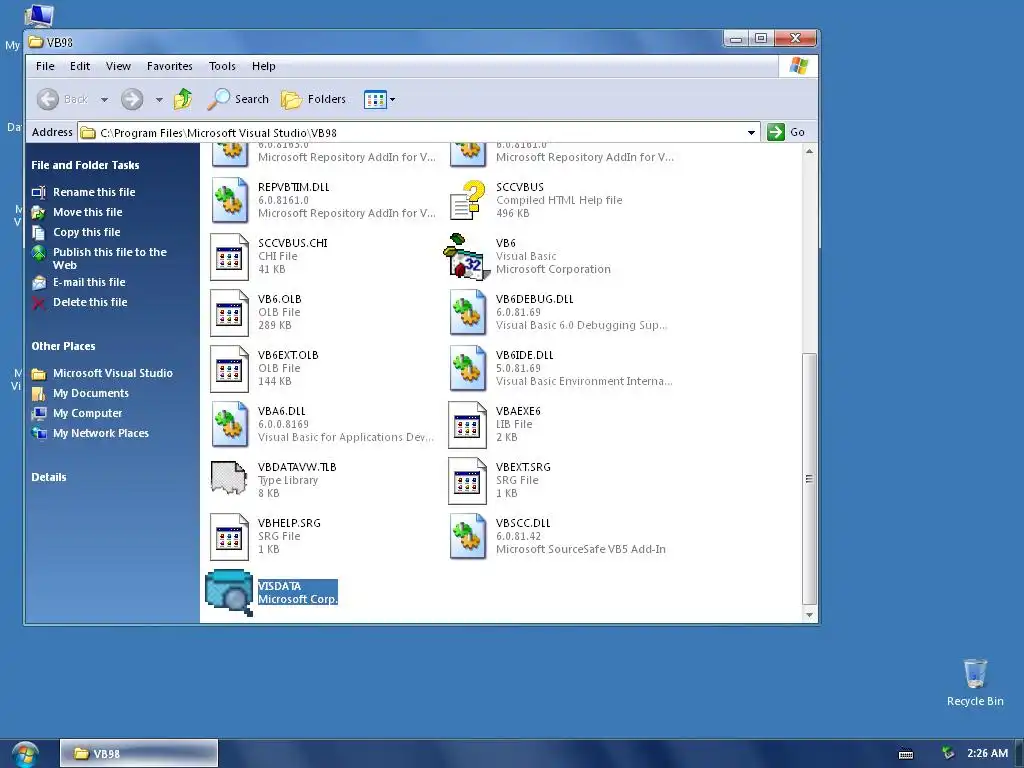Go to My Documents link
This screenshot has width=1024, height=768.
(91, 393)
